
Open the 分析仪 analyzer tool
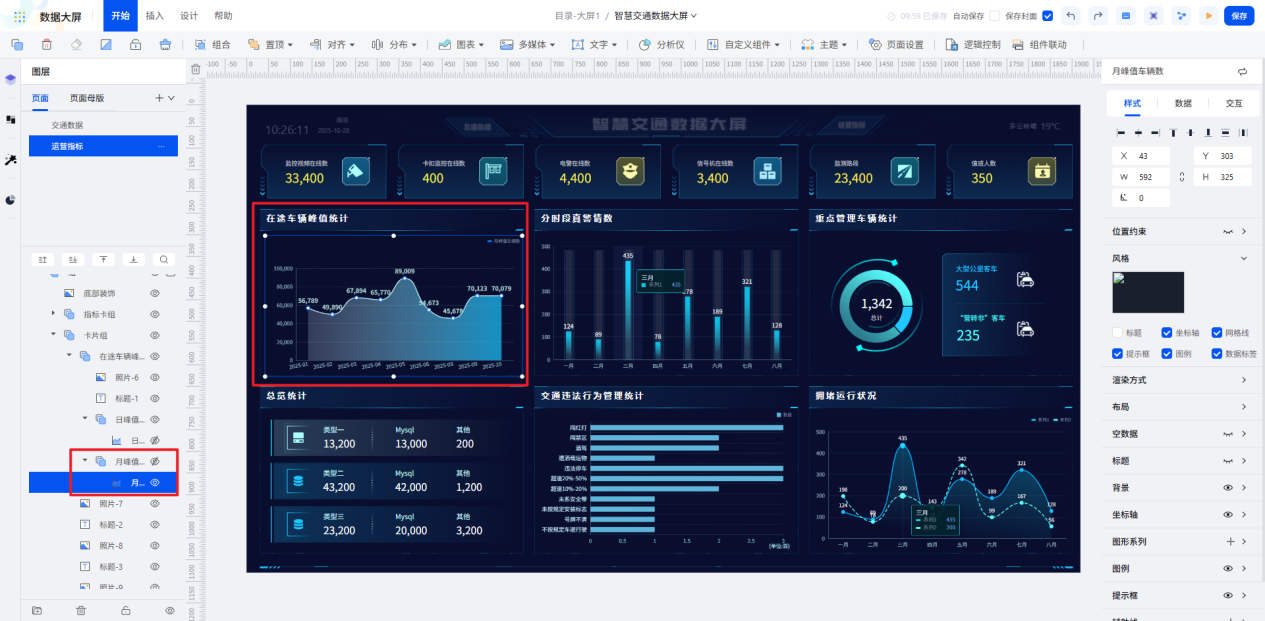[x=662, y=44]
